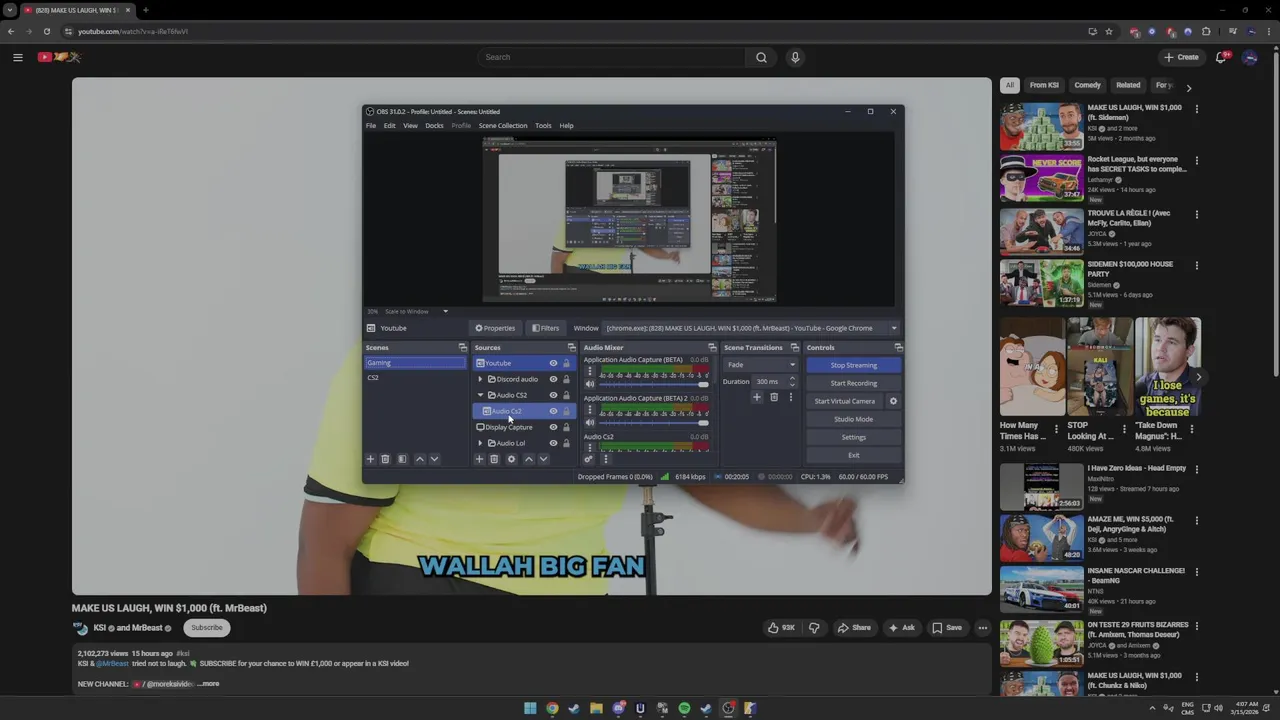Move scene down in Scenes panel
Screen dimensions: 1280x720
[434, 459]
